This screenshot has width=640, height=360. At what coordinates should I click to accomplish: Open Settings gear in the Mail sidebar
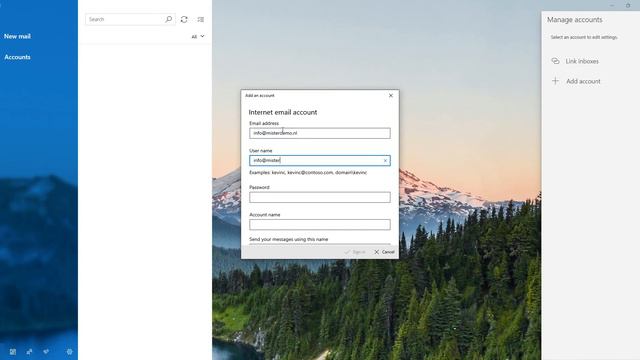tap(69, 351)
